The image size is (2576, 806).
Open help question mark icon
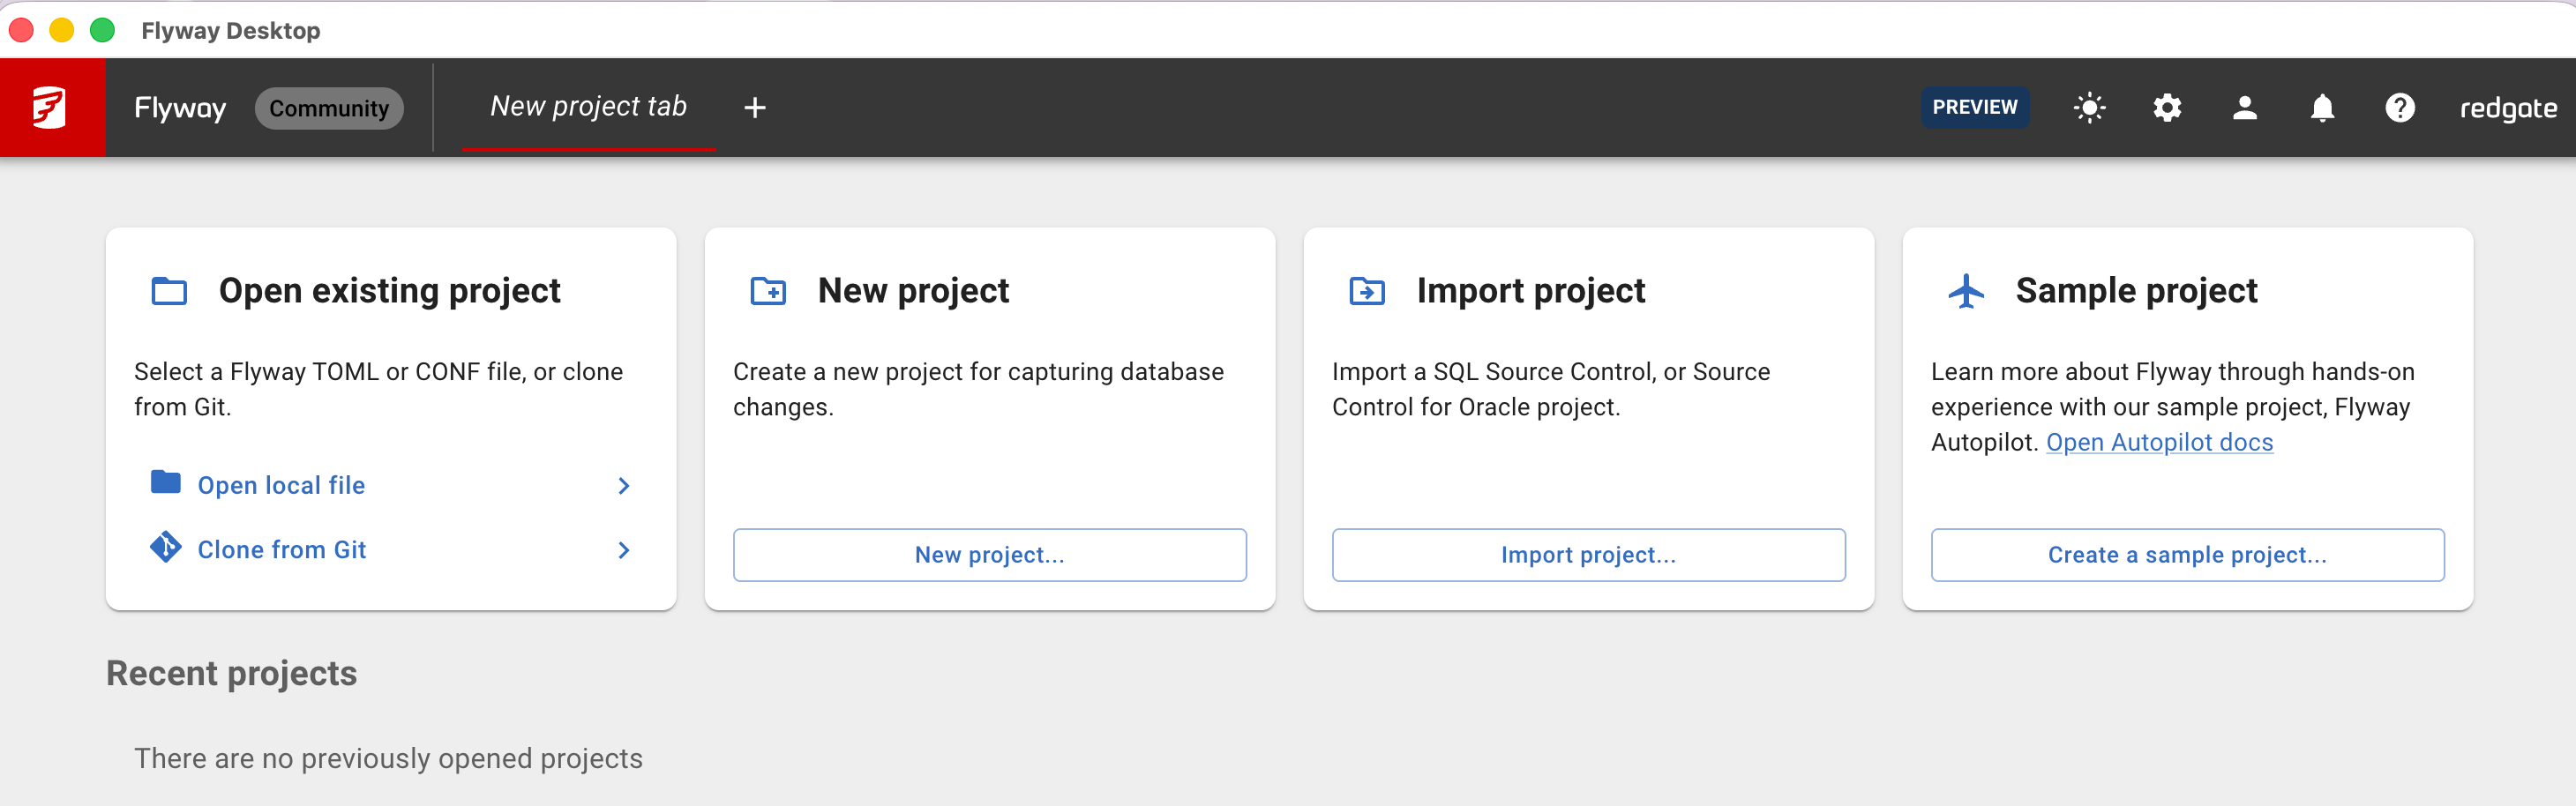2399,107
